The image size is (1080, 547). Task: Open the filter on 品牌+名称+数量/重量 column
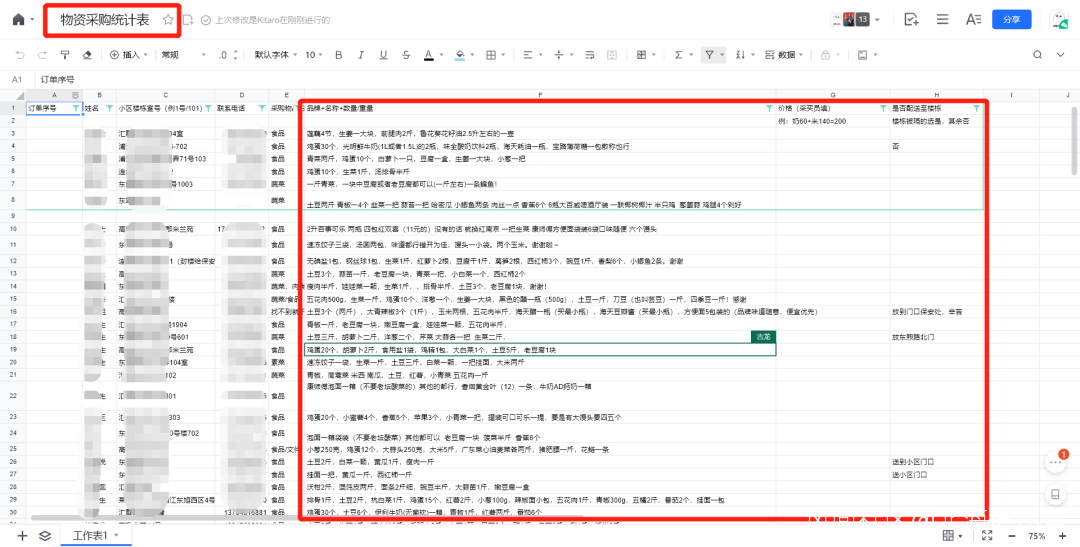tap(769, 108)
